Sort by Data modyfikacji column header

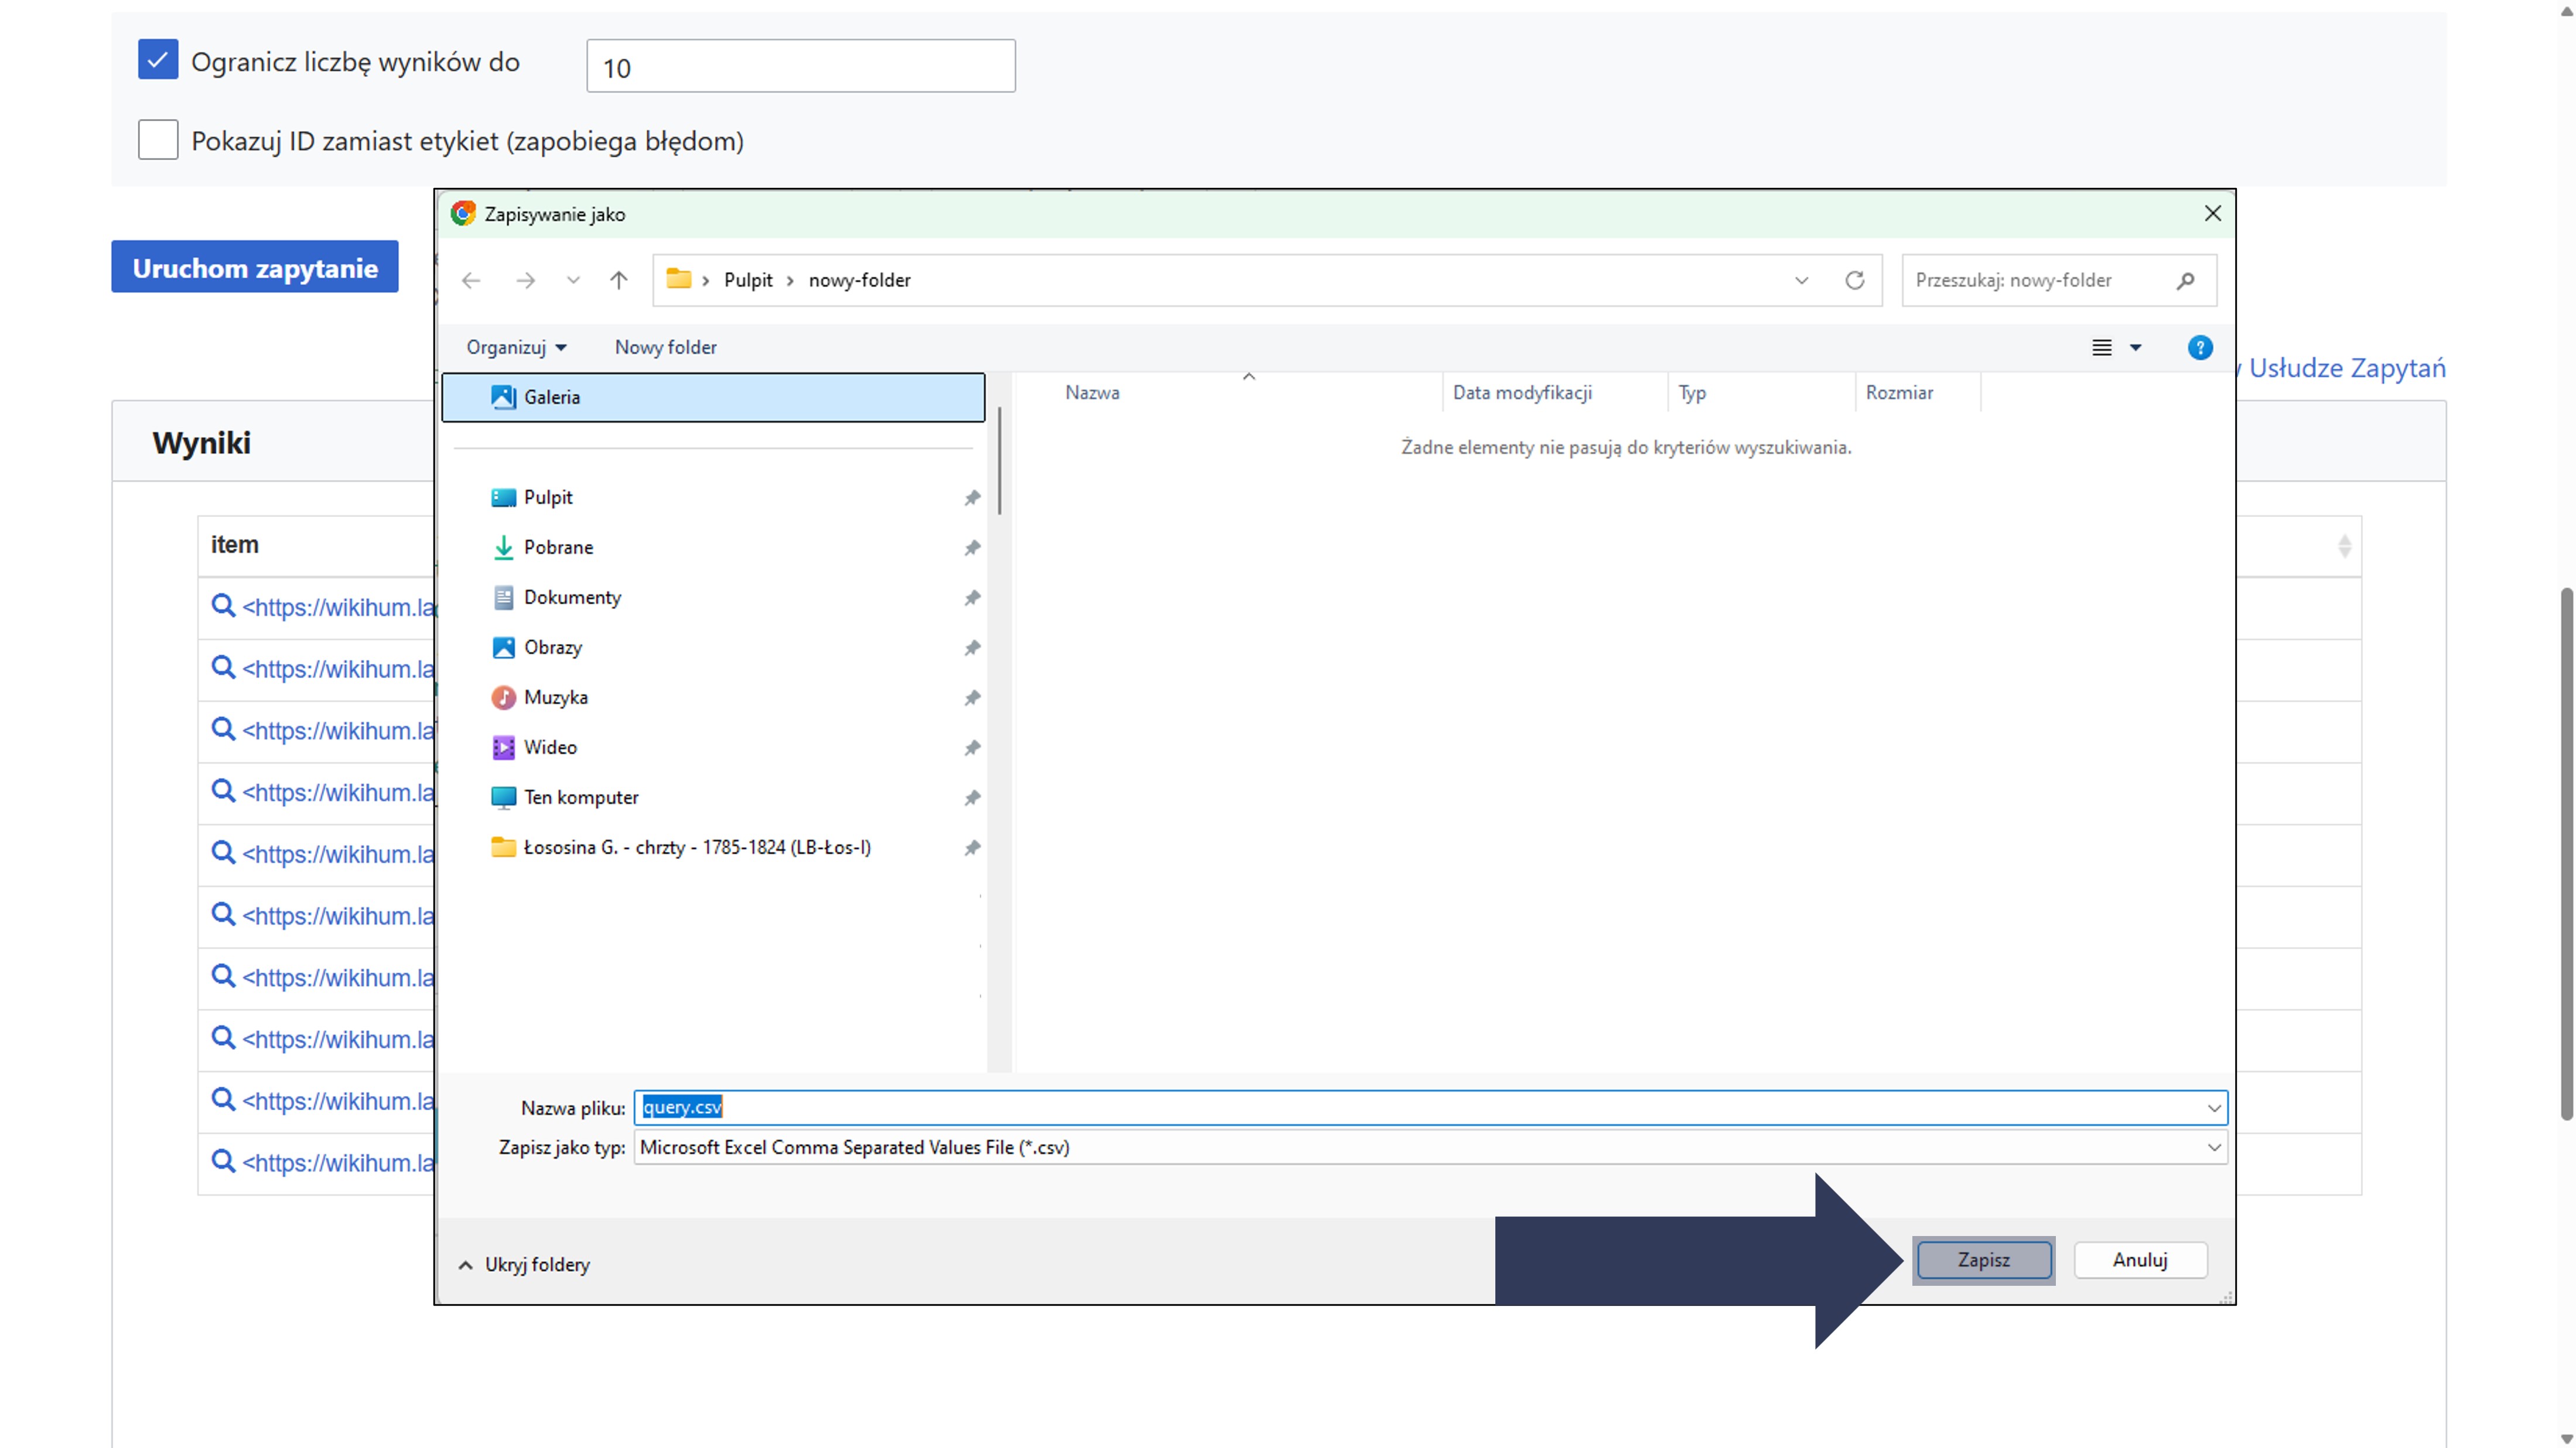1522,392
